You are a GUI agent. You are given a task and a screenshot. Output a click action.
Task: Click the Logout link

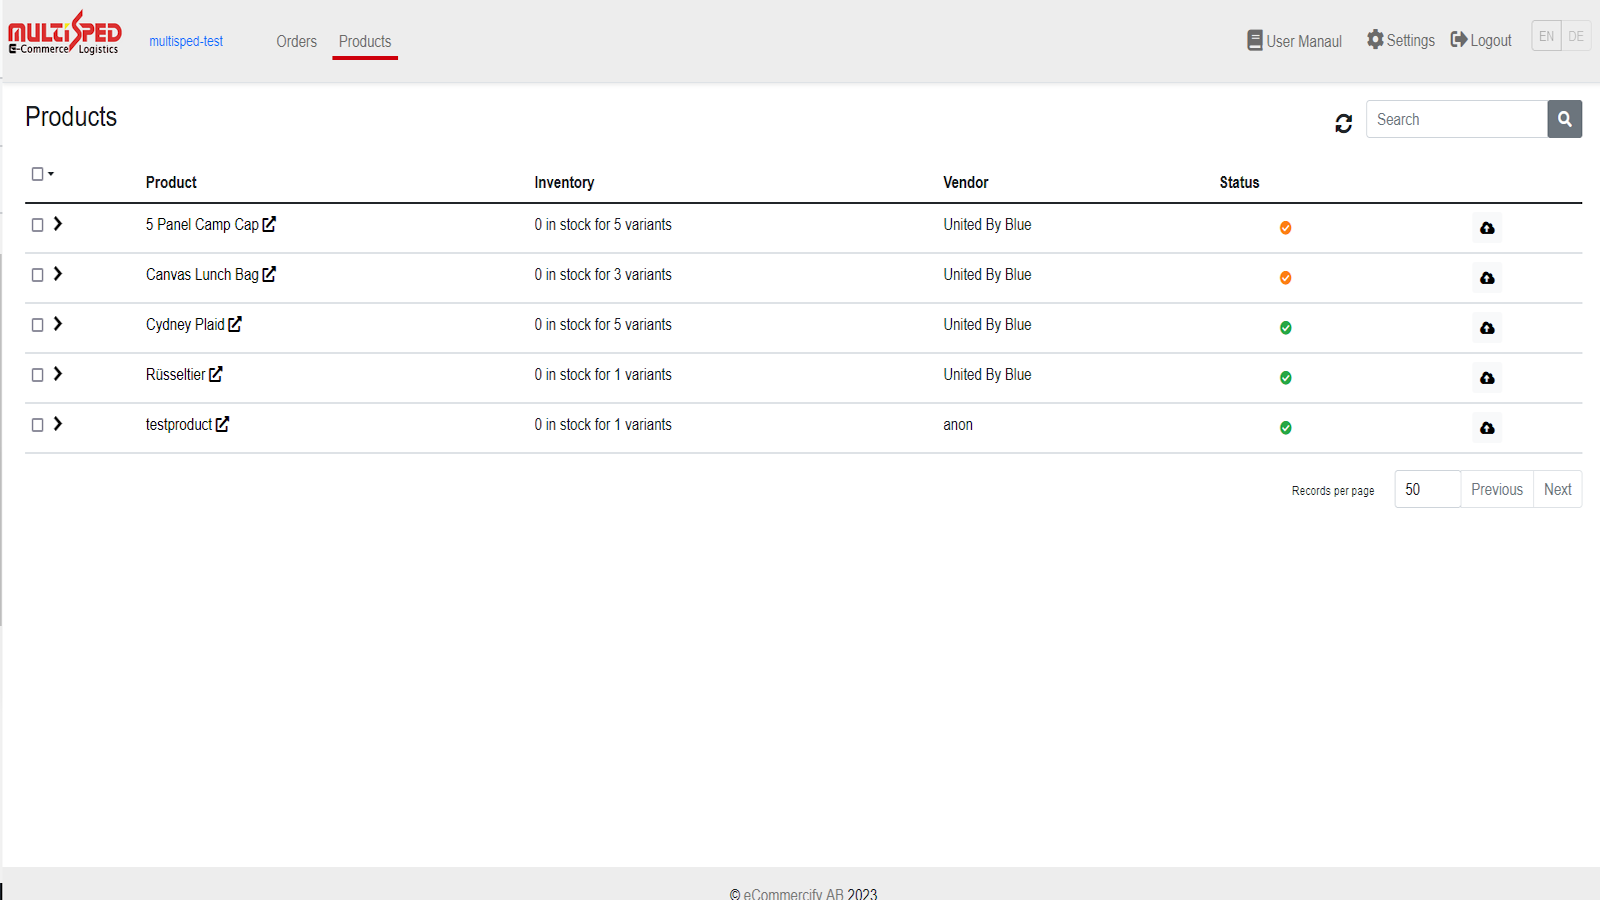[1481, 40]
